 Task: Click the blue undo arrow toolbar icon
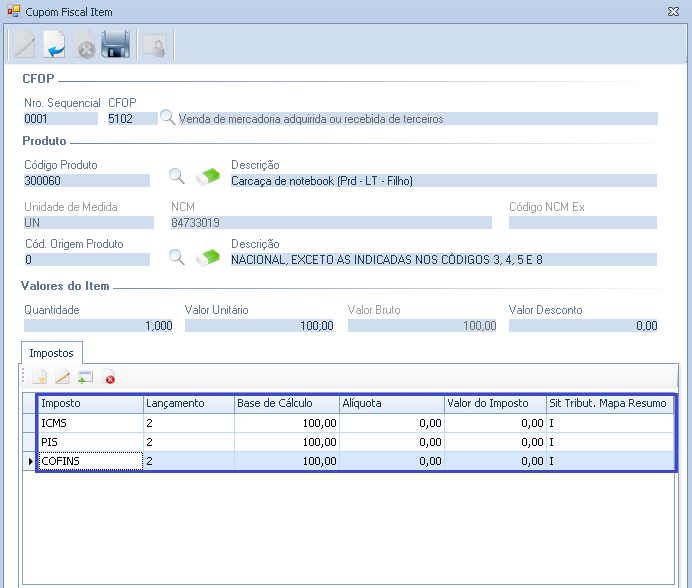click(54, 45)
